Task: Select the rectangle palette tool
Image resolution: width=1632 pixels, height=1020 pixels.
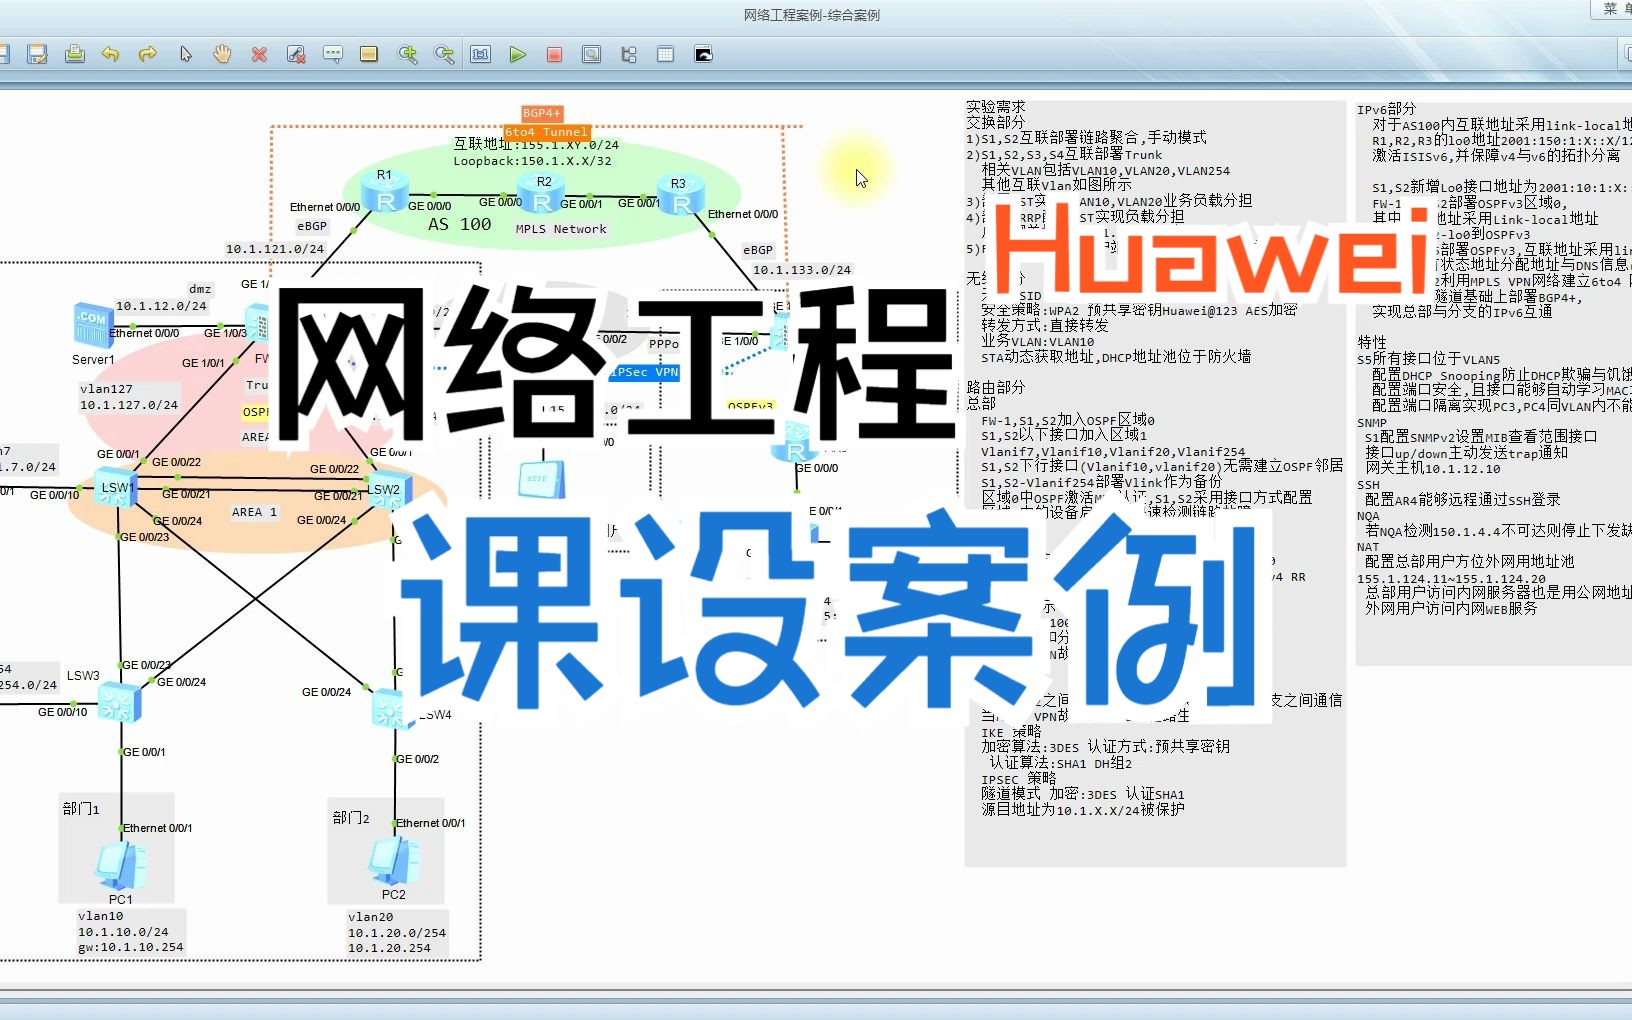Action: click(369, 54)
